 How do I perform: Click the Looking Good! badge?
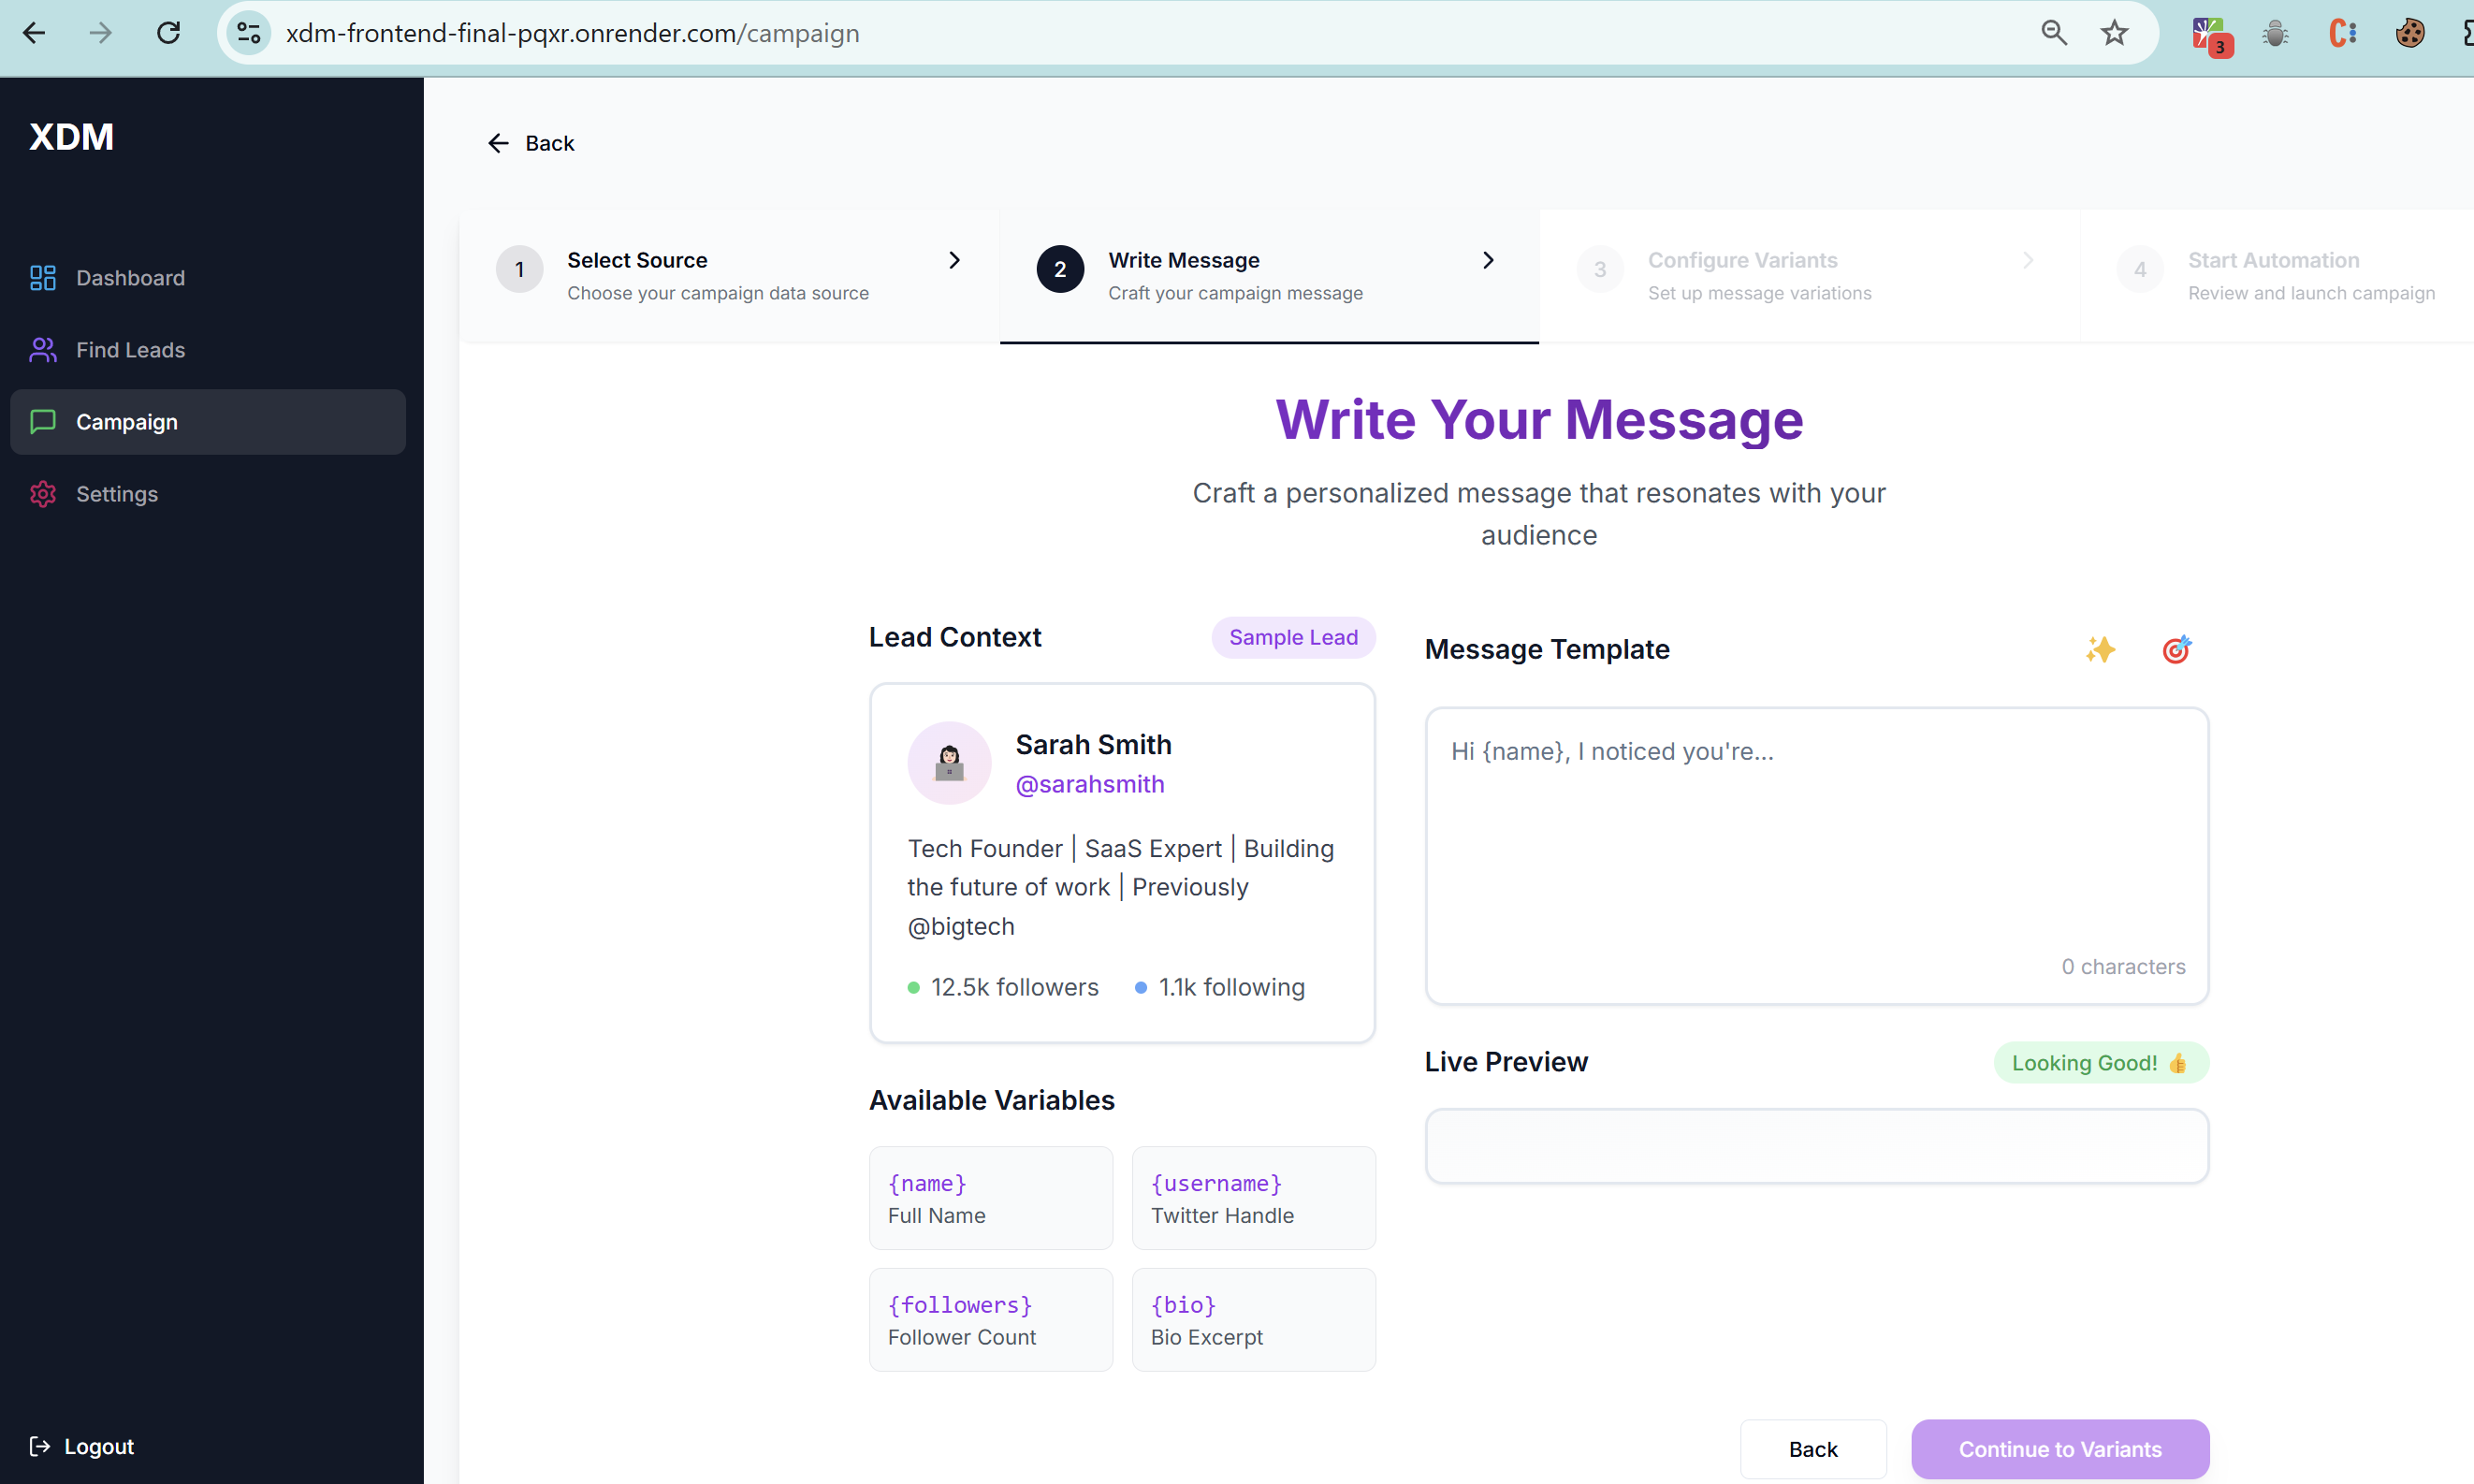(2101, 1063)
